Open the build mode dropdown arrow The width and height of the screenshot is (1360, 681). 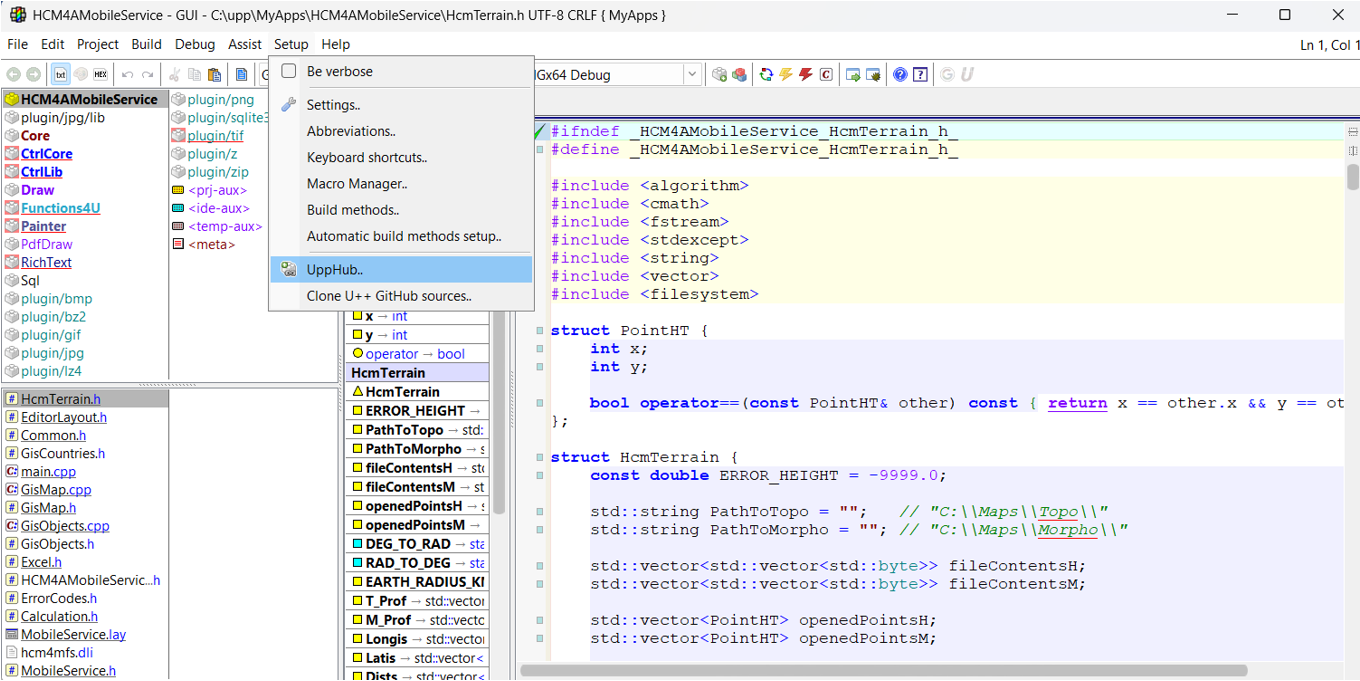point(692,75)
